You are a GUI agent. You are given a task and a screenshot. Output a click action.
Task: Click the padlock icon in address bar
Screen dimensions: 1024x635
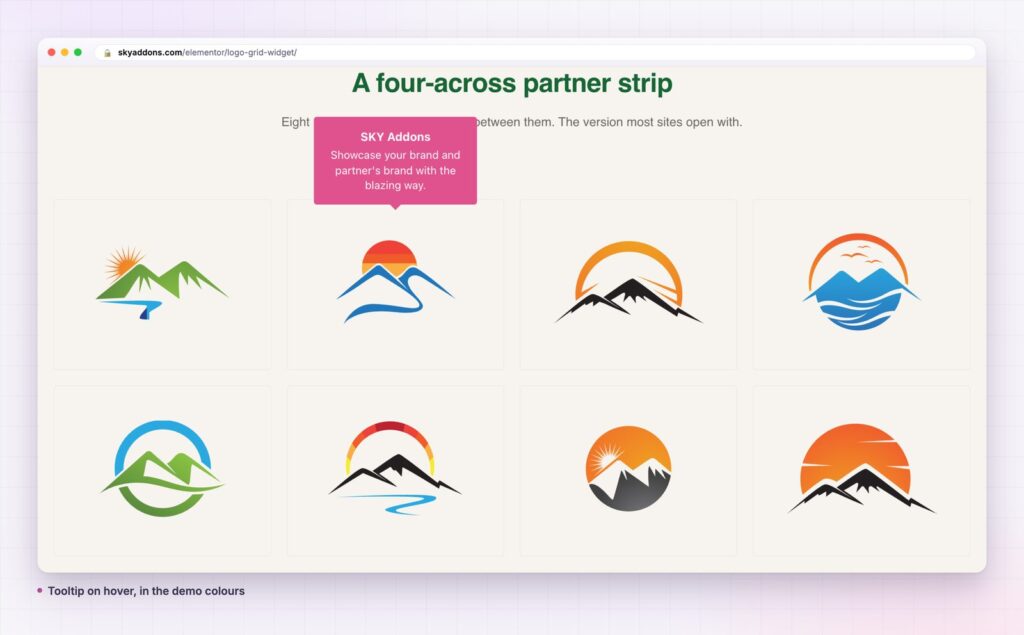click(x=108, y=53)
